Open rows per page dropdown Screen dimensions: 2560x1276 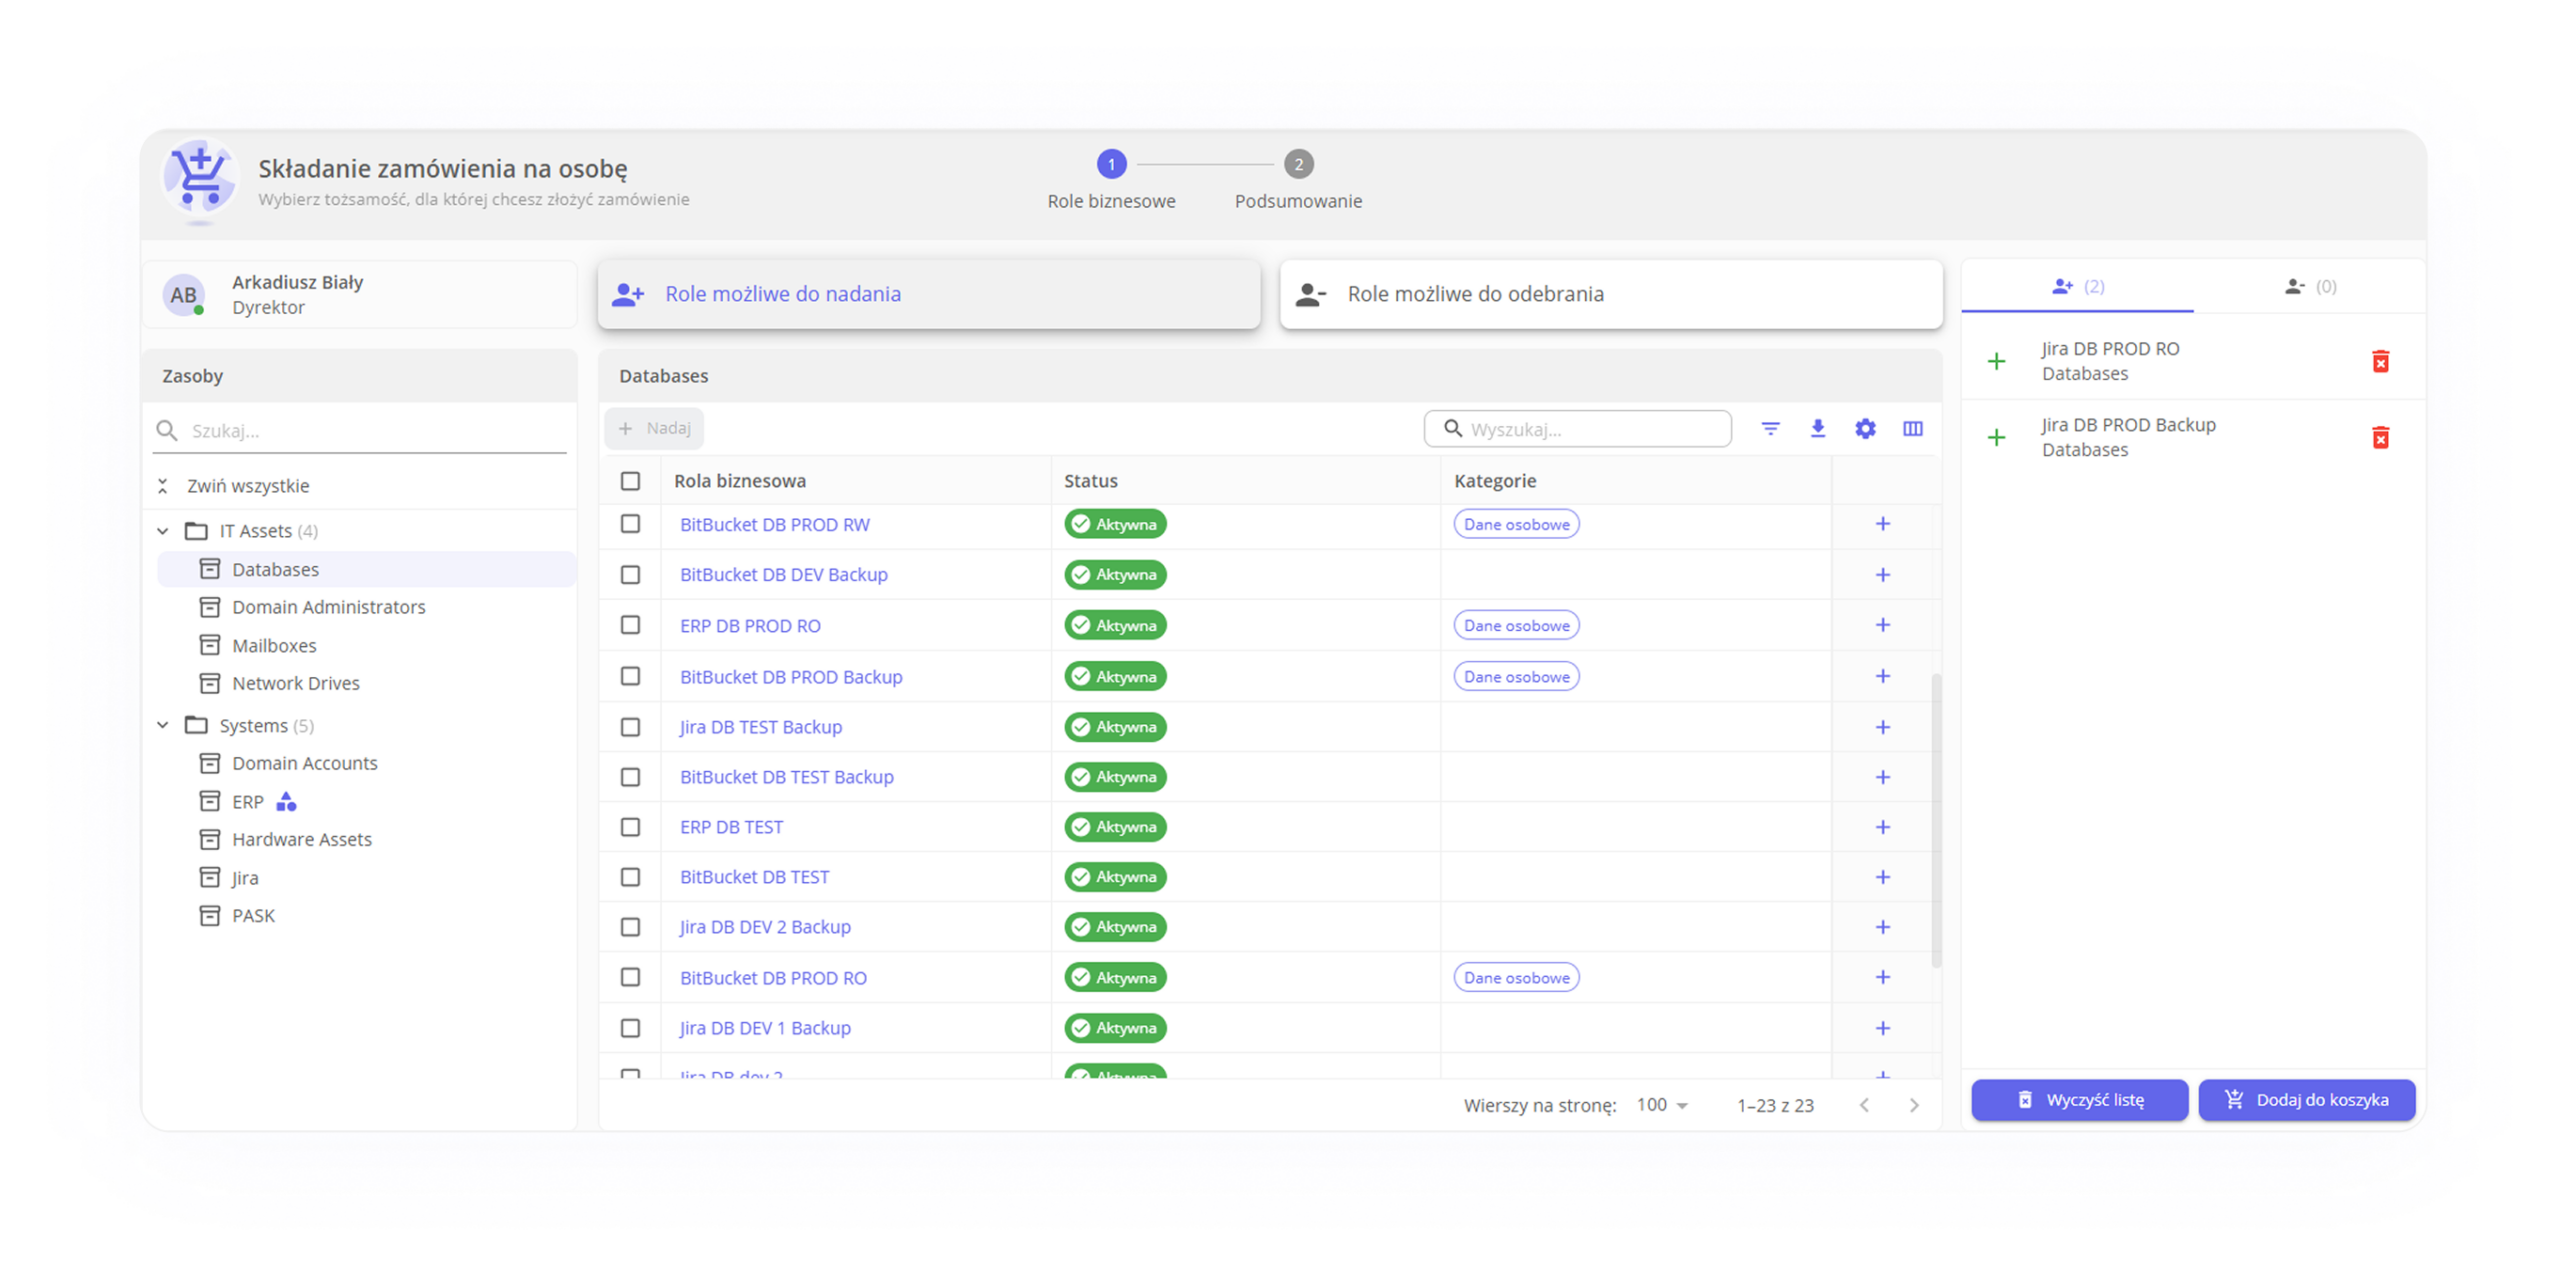1662,1105
